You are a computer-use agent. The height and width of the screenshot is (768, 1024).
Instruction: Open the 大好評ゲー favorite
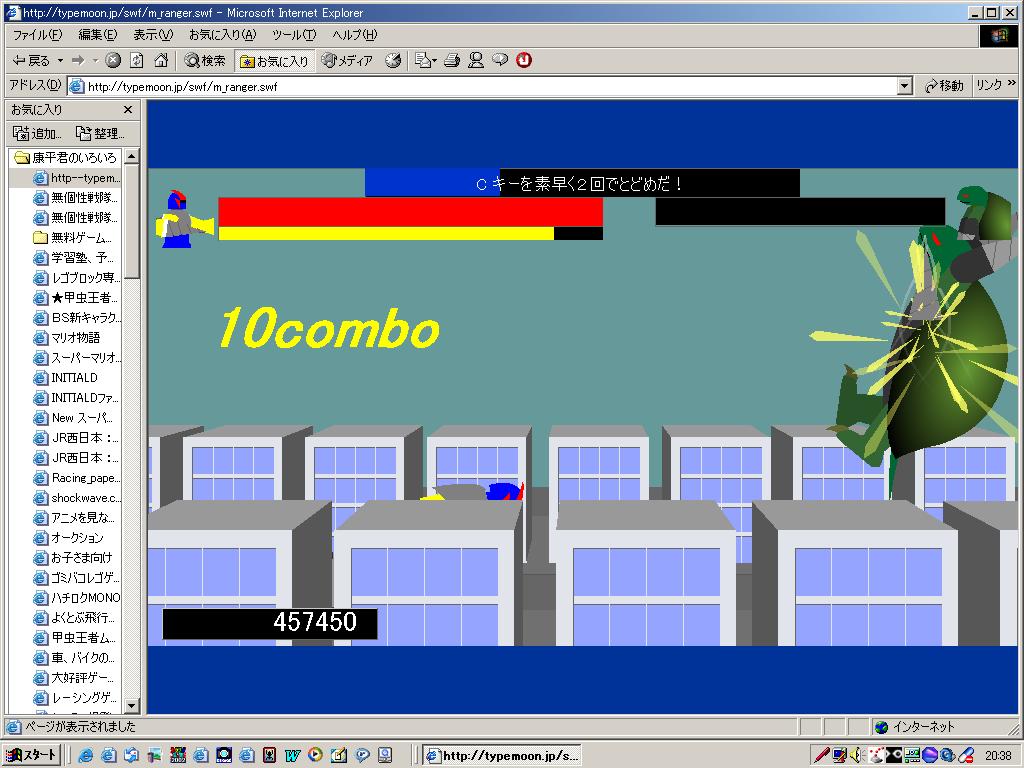click(73, 678)
